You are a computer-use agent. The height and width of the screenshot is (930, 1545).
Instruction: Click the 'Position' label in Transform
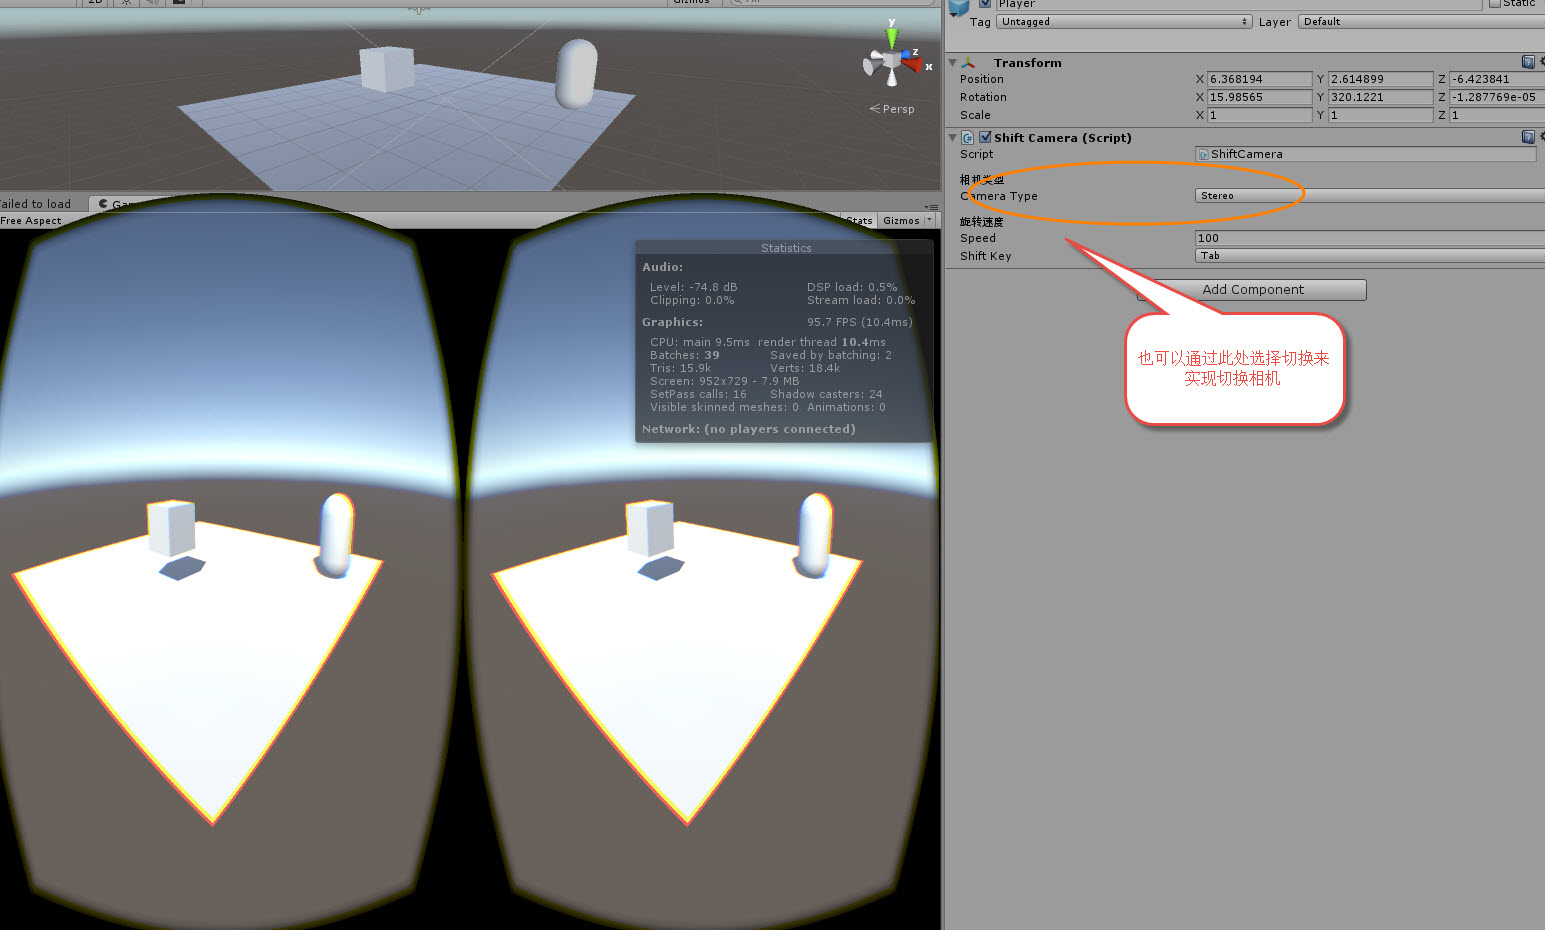click(x=982, y=79)
